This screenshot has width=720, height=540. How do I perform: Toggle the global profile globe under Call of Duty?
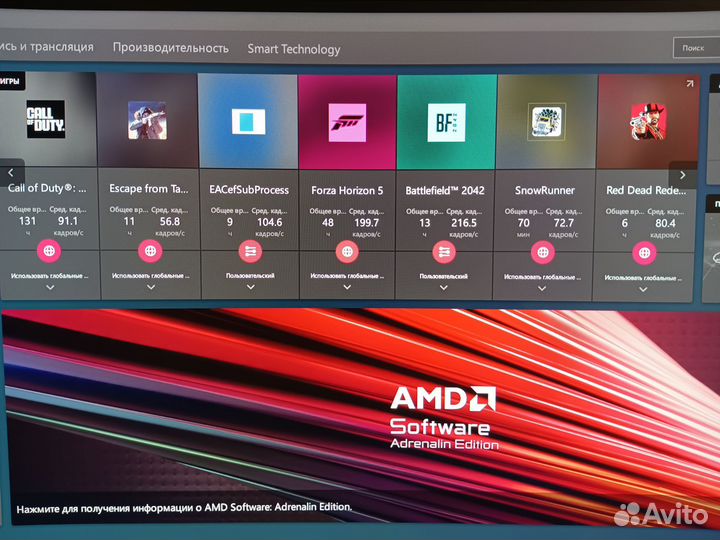click(49, 251)
